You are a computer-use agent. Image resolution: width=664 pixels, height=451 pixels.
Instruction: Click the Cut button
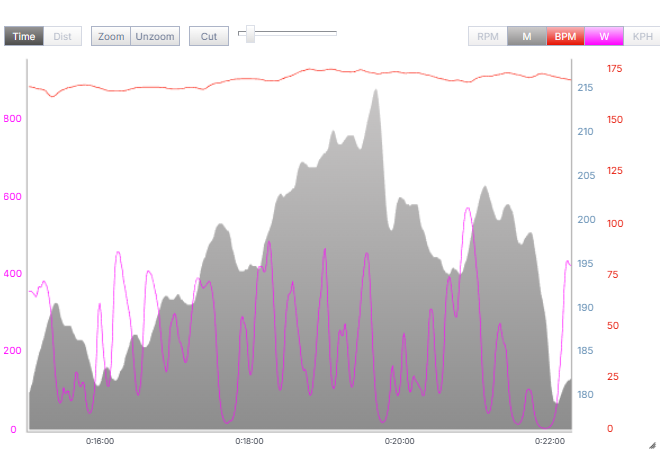208,37
